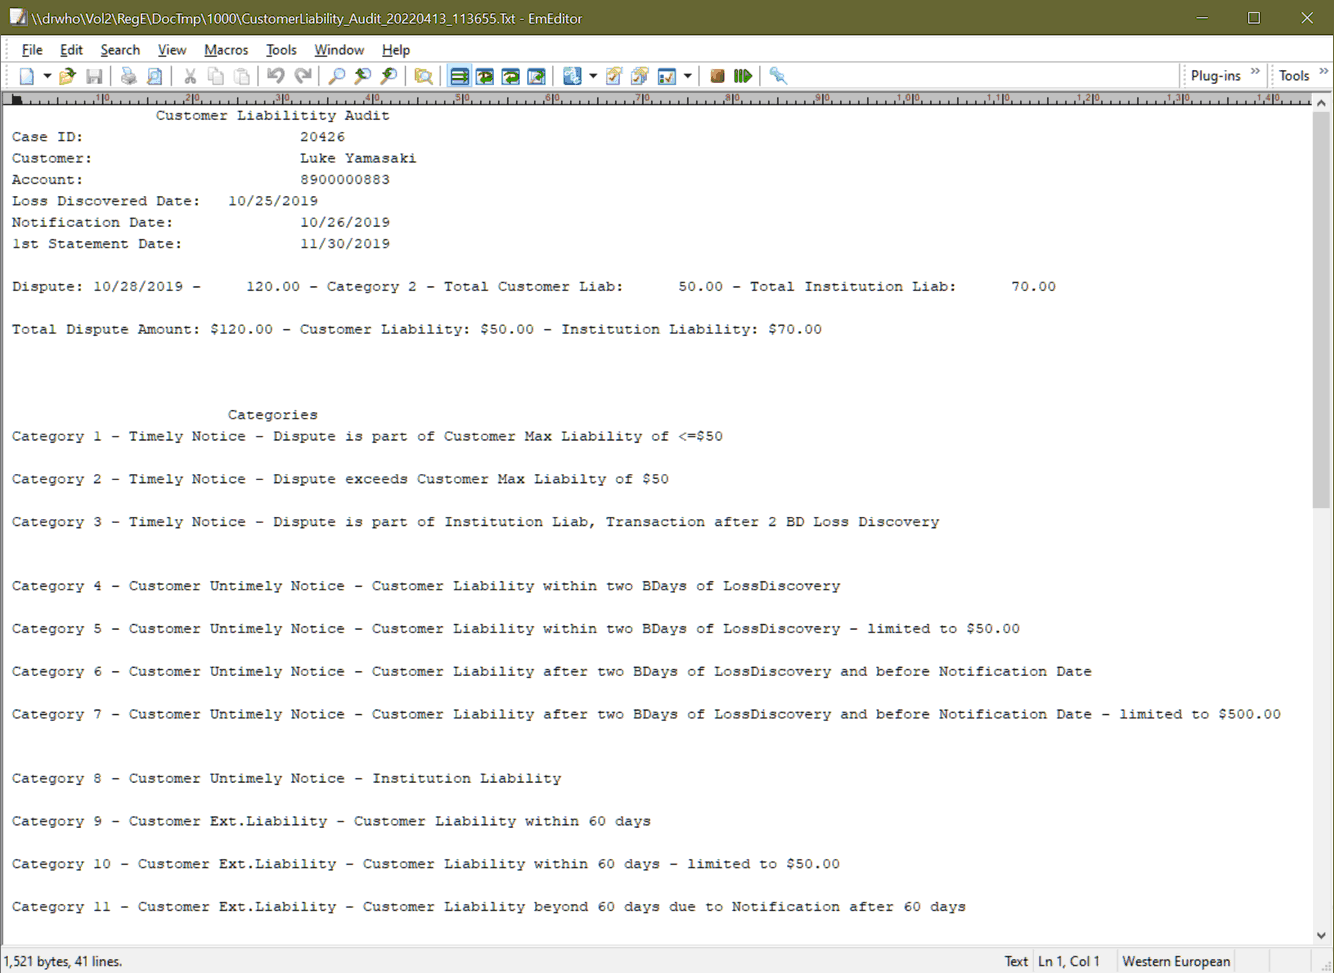Open Find with the magnifier icon
1334x973 pixels.
pos(337,76)
